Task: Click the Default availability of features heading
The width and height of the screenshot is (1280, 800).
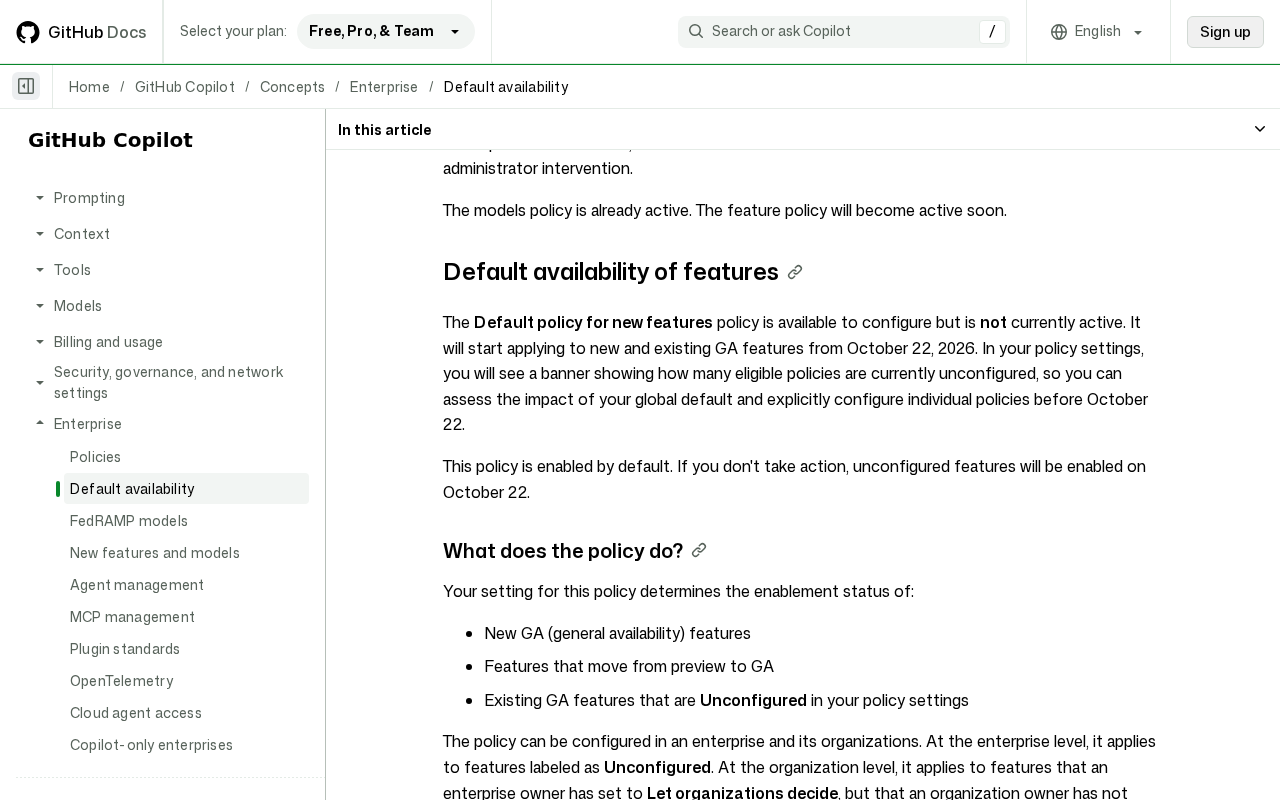Action: coord(611,272)
